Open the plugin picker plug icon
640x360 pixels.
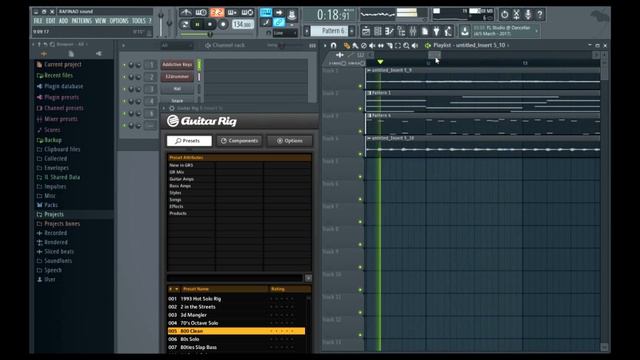tap(436, 31)
